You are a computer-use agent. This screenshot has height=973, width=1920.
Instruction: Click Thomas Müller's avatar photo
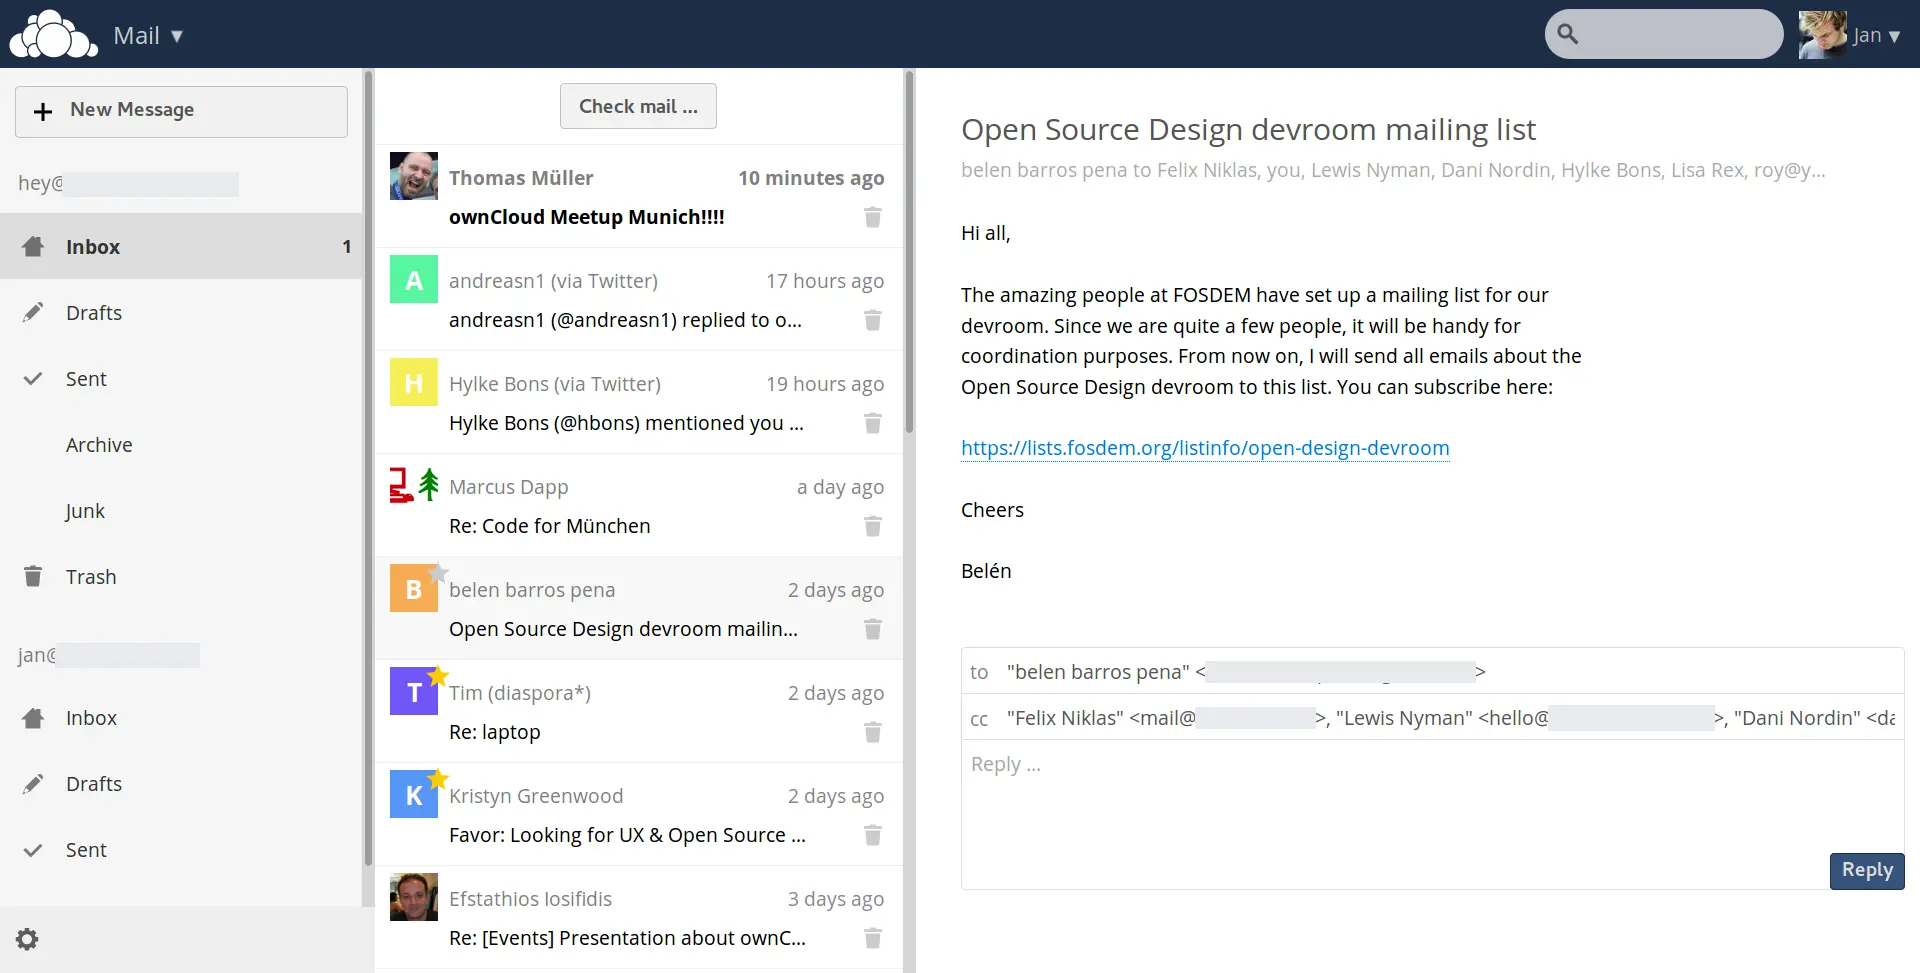coord(414,176)
